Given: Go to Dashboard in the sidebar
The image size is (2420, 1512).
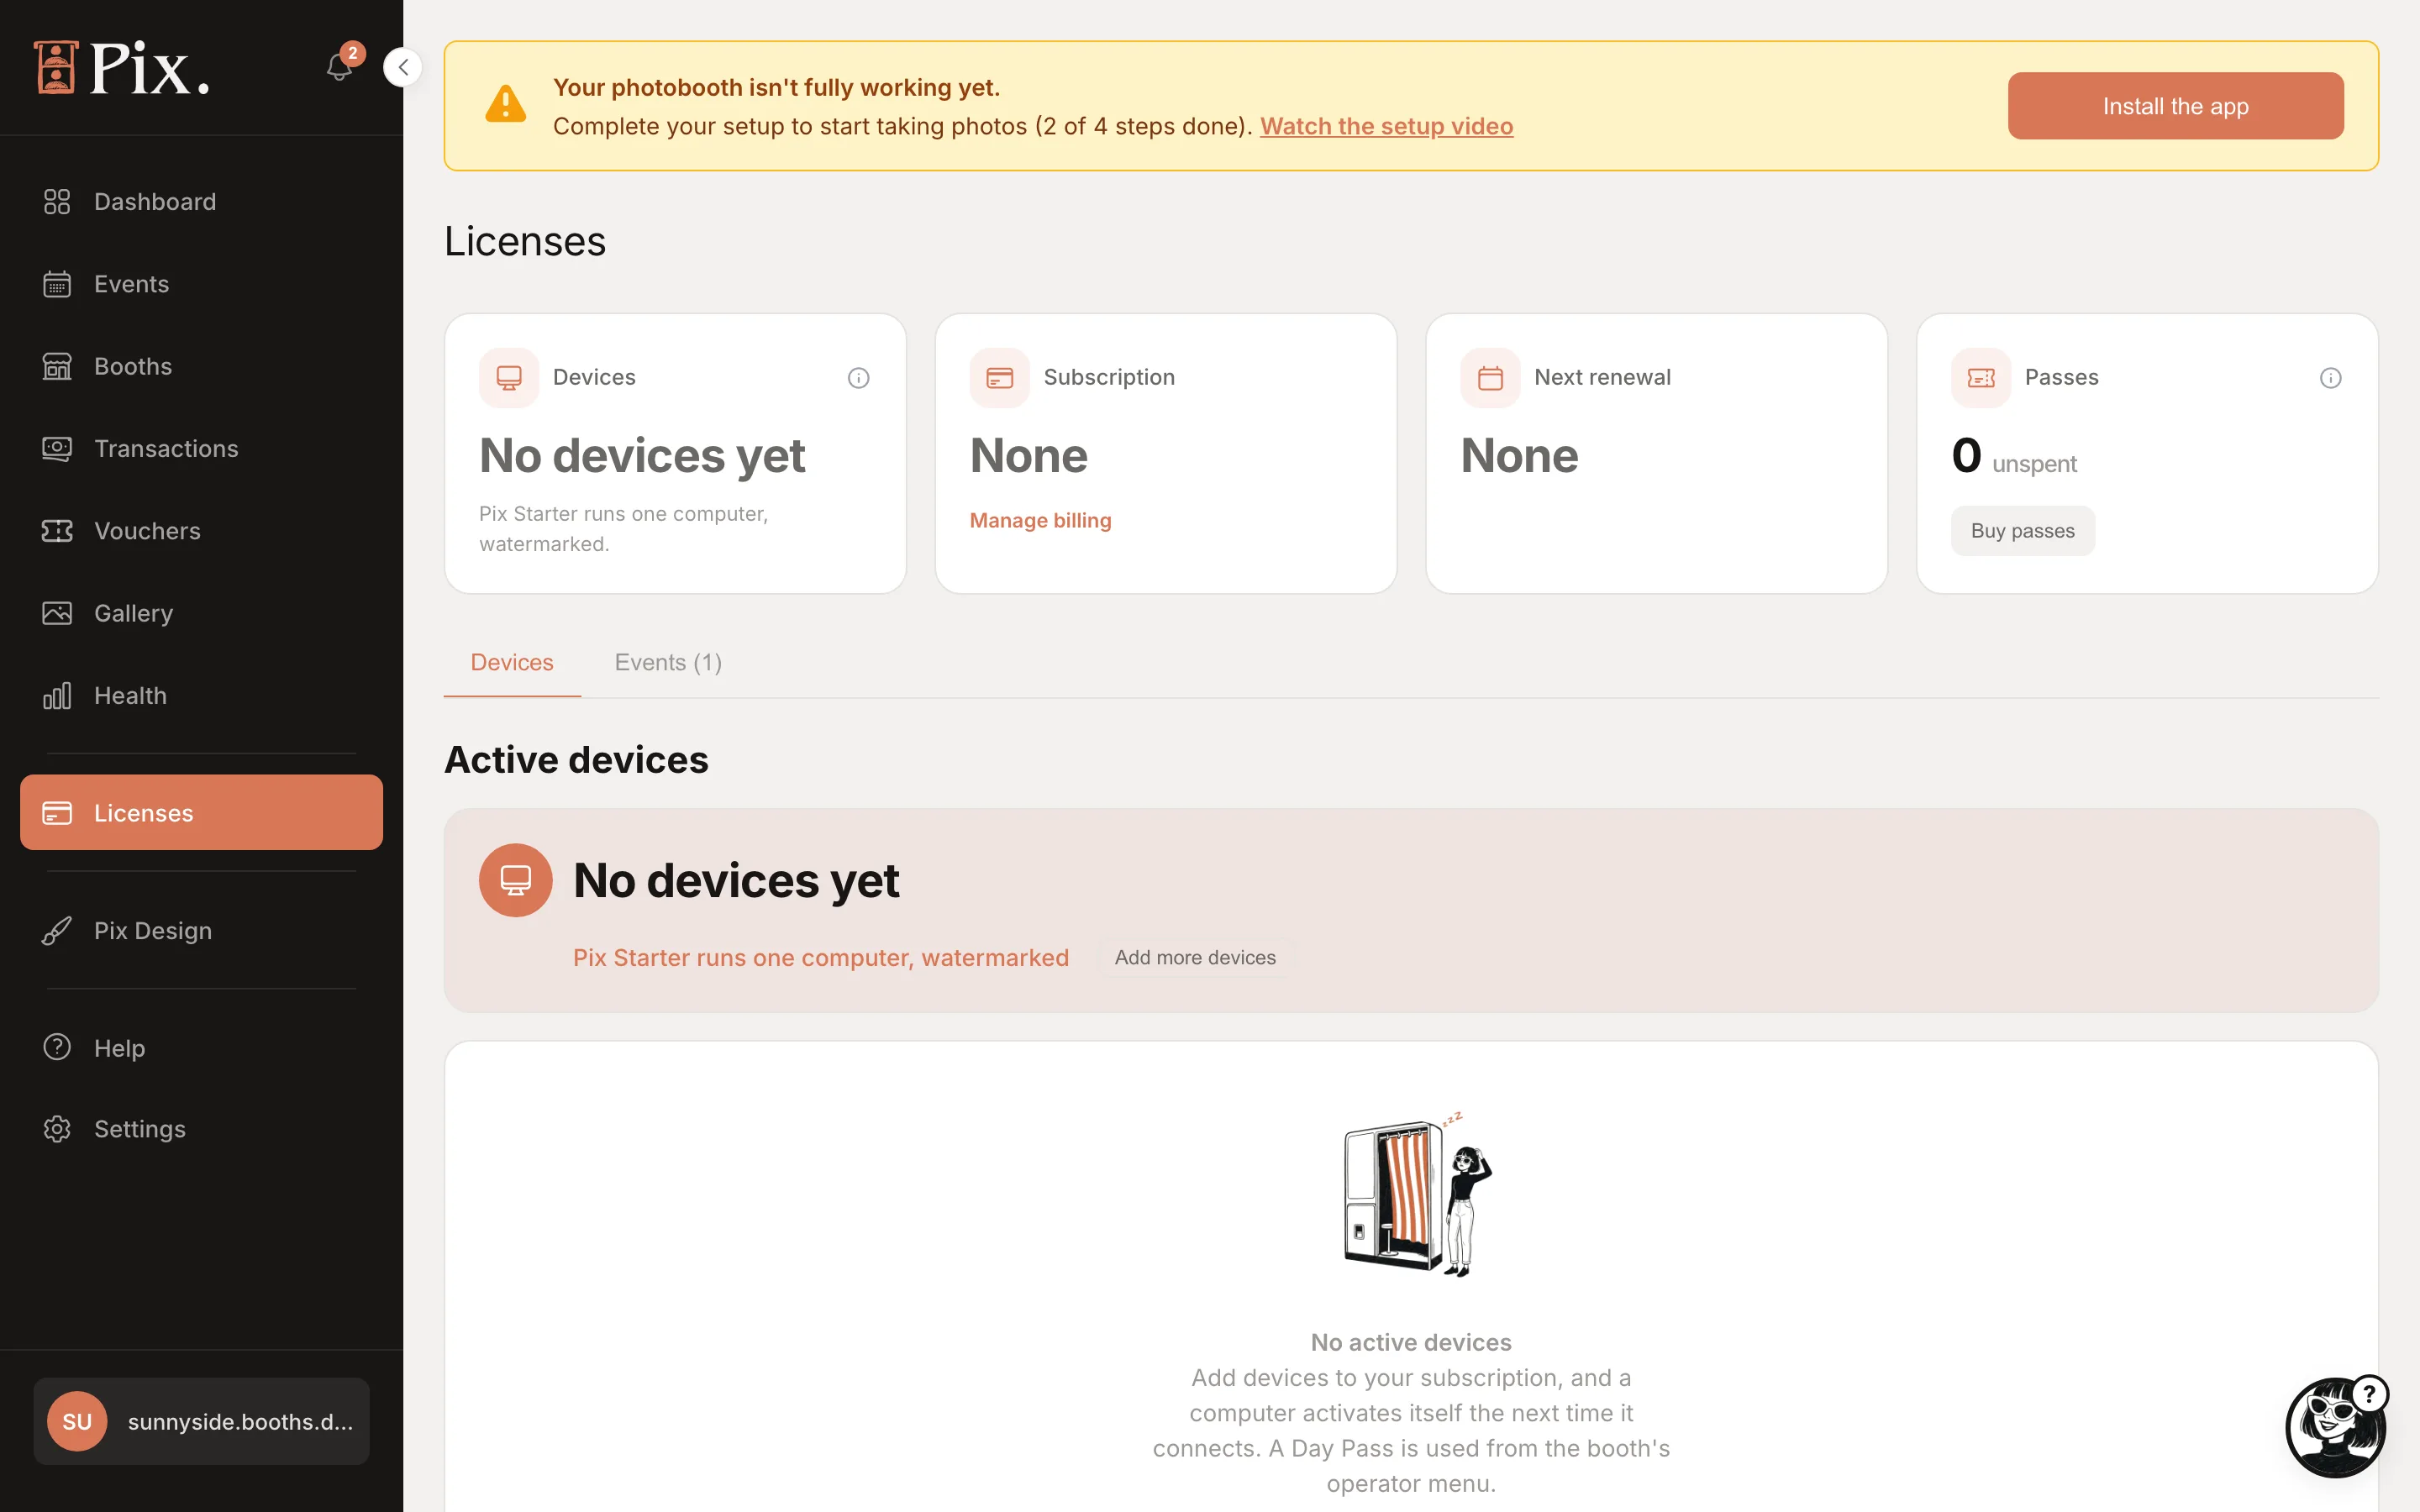Looking at the screenshot, I should 201,202.
